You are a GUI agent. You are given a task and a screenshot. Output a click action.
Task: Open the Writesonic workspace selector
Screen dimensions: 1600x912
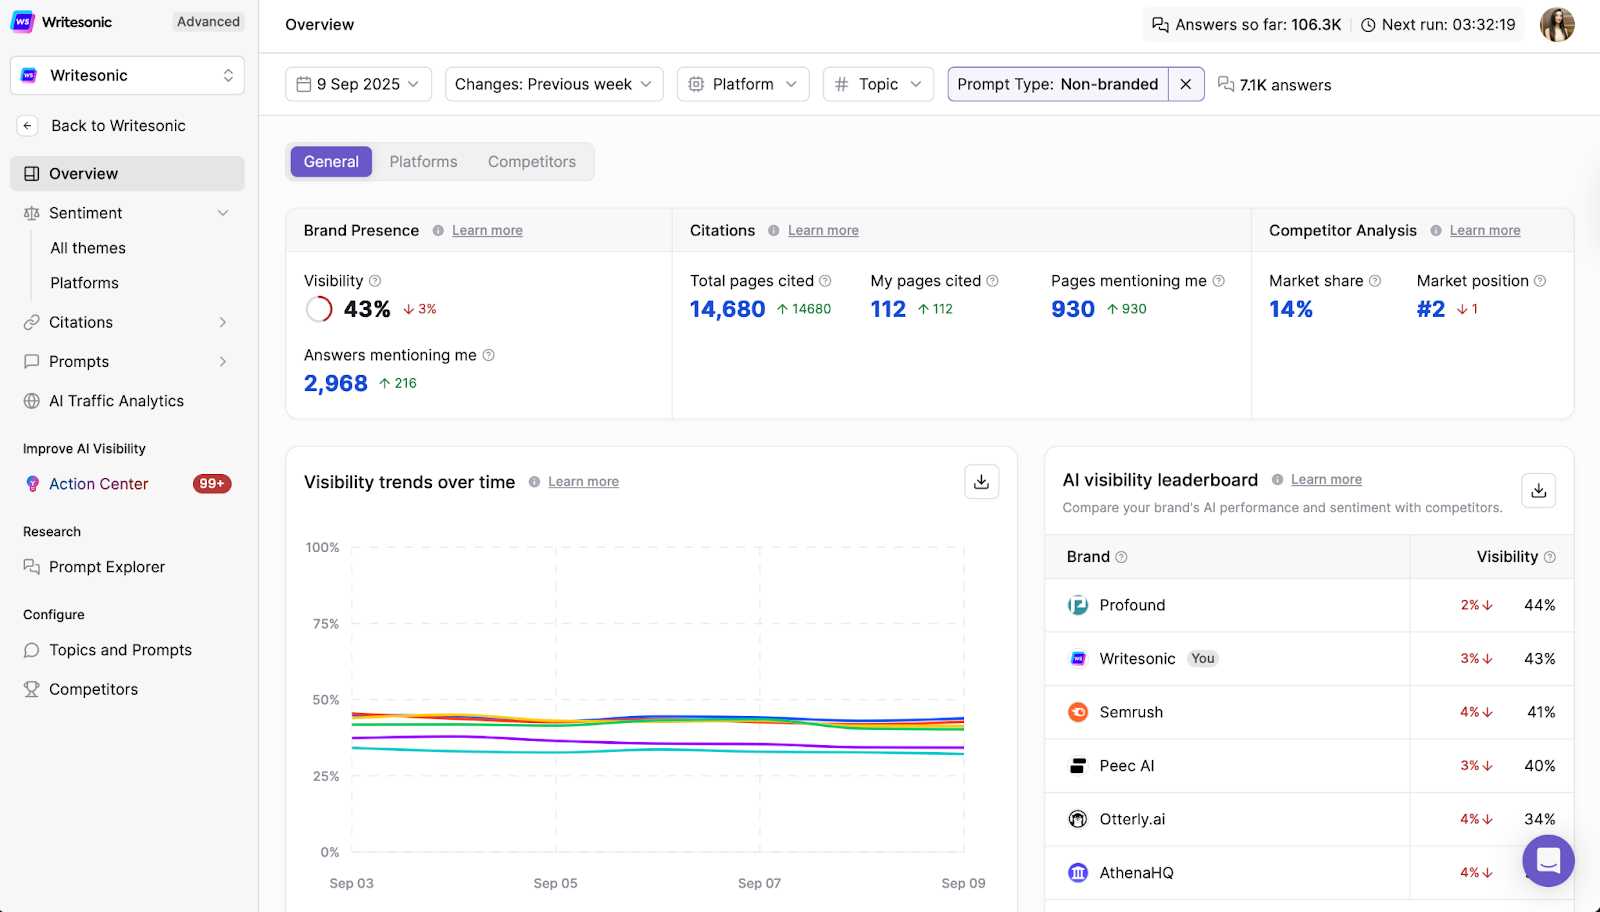click(x=127, y=75)
